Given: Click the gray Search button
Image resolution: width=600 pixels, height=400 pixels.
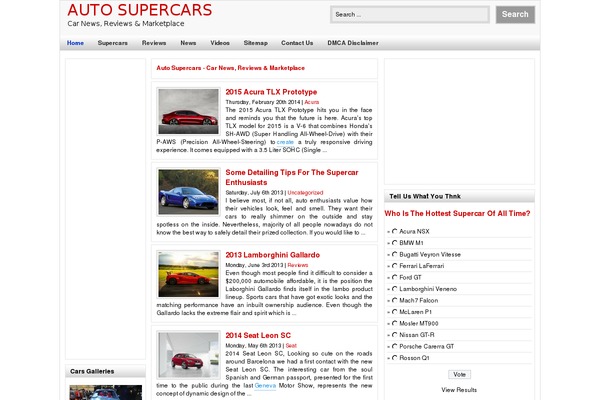Looking at the screenshot, I should tap(515, 15).
